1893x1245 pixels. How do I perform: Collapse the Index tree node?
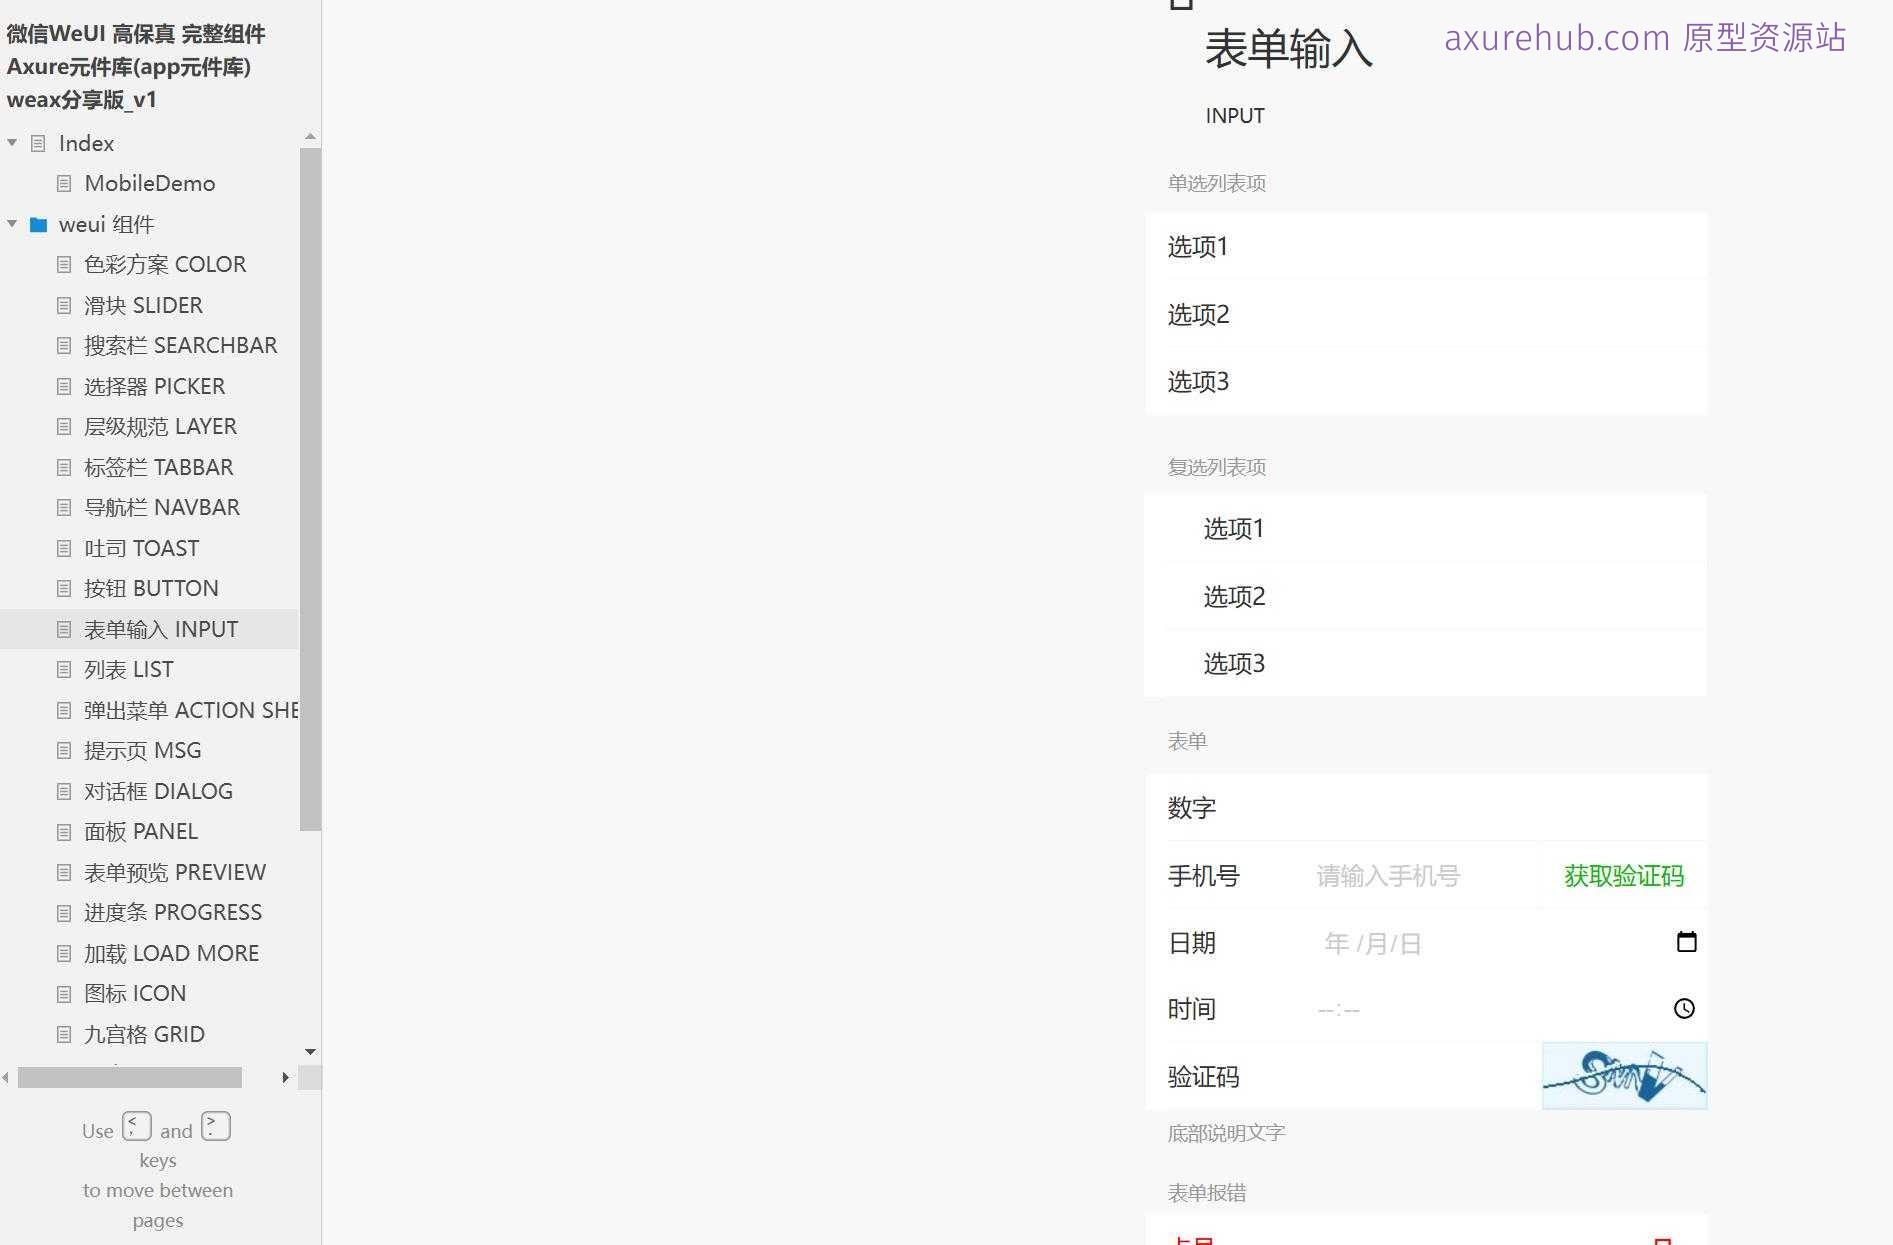coord(13,143)
